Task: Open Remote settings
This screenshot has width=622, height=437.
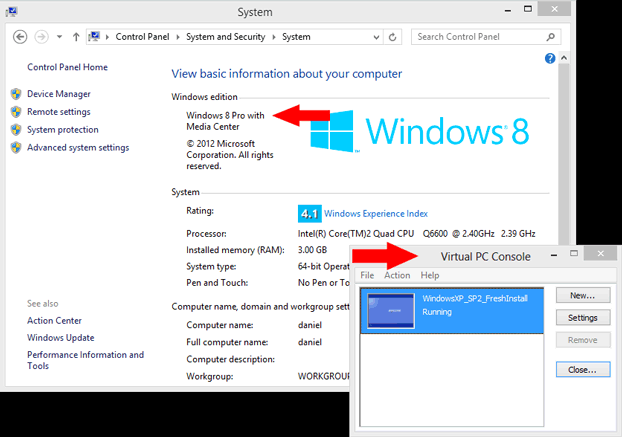Action: point(59,112)
